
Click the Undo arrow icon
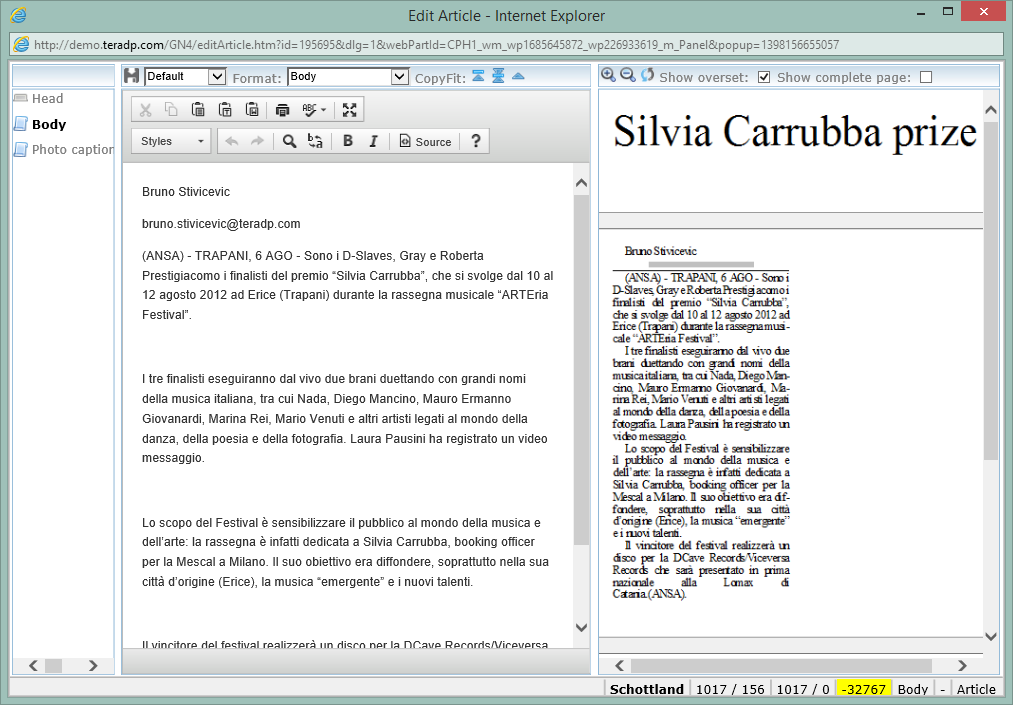point(231,142)
